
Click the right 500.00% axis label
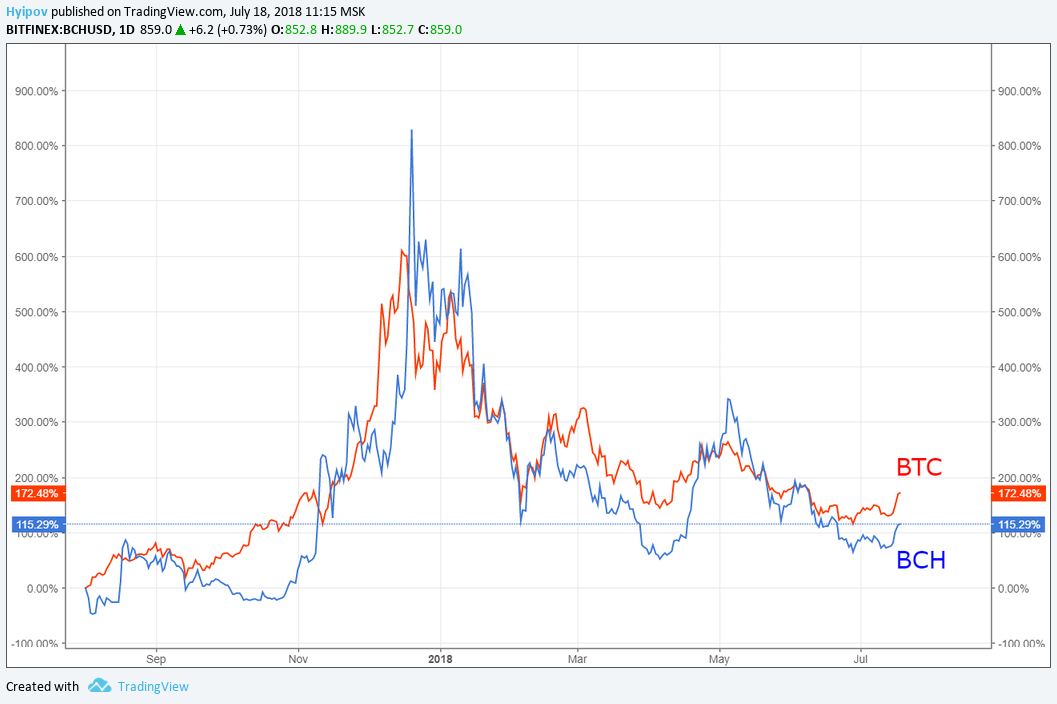1020,312
